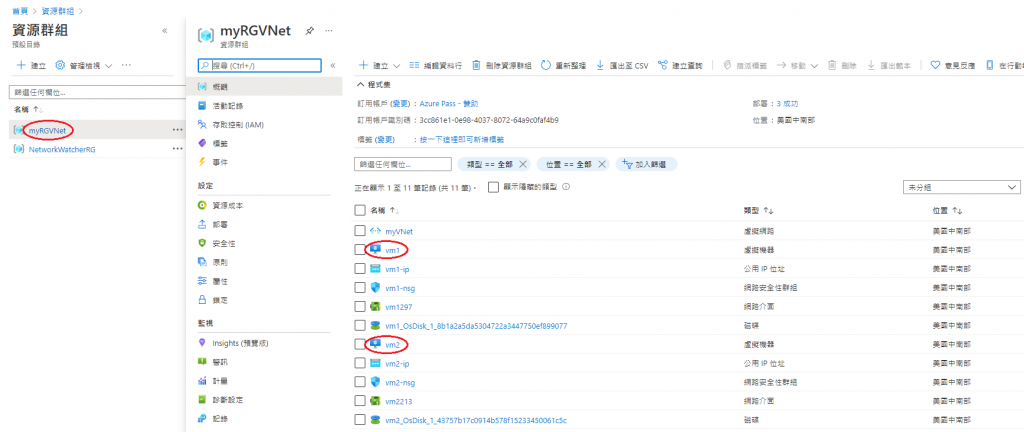Image resolution: width=1024 pixels, height=432 pixels.
Task: Toggle the 顯示隱藏的類型 checkbox
Action: click(493, 187)
